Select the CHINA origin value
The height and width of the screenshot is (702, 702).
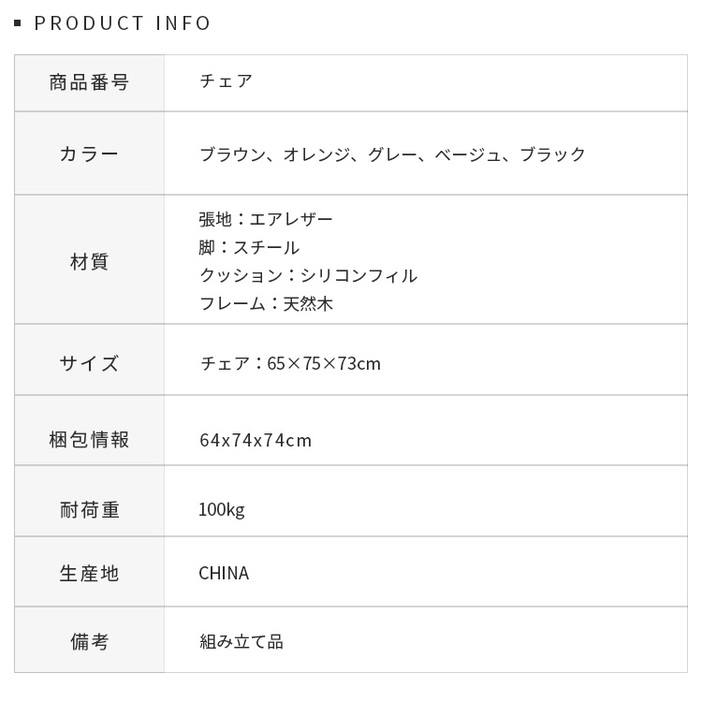[x=223, y=573]
